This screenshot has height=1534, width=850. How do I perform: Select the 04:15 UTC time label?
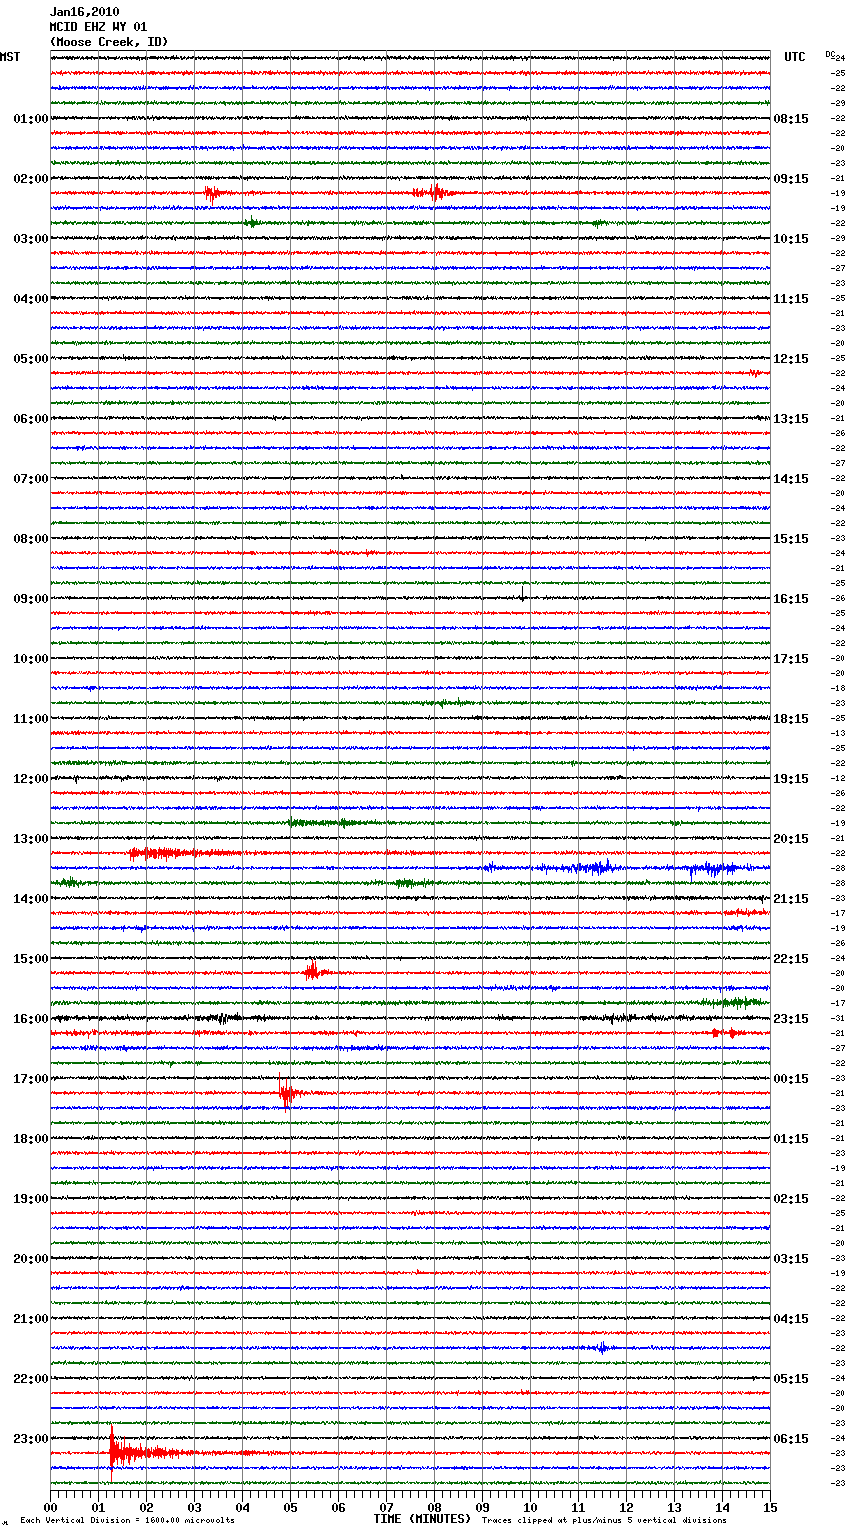[x=791, y=1319]
